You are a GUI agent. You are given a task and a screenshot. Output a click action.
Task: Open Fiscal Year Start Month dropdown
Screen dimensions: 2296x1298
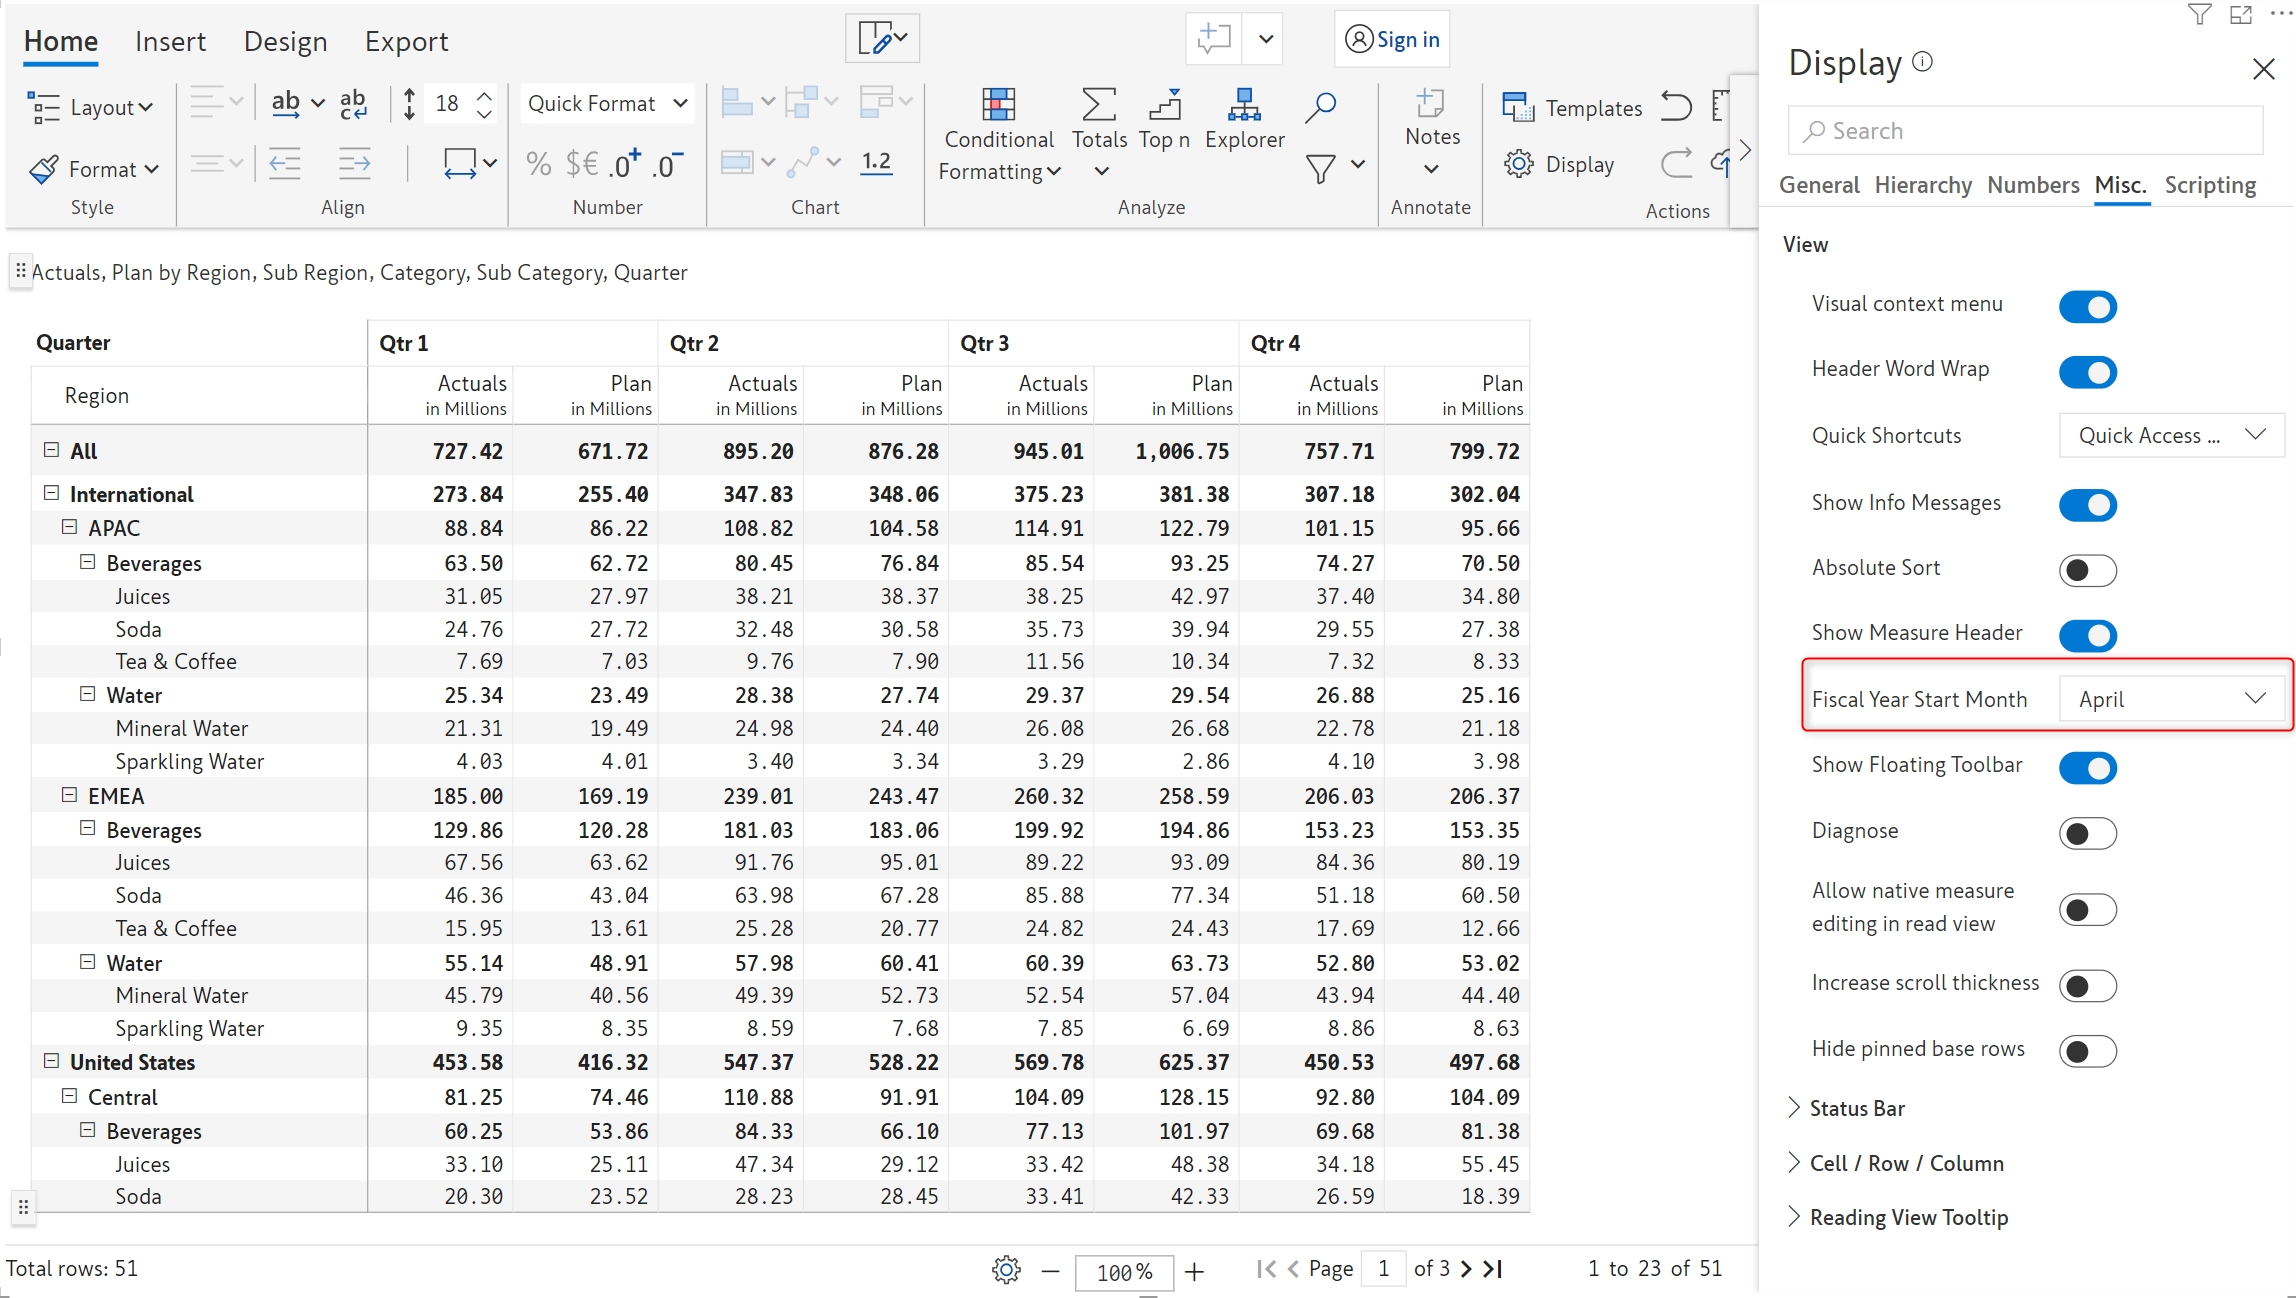2171,699
